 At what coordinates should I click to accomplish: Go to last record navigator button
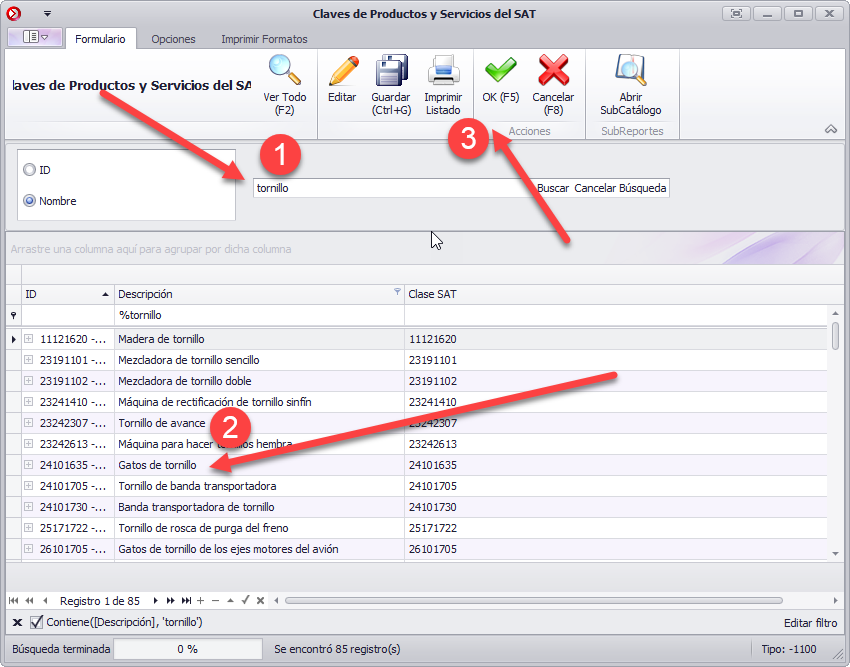186,600
